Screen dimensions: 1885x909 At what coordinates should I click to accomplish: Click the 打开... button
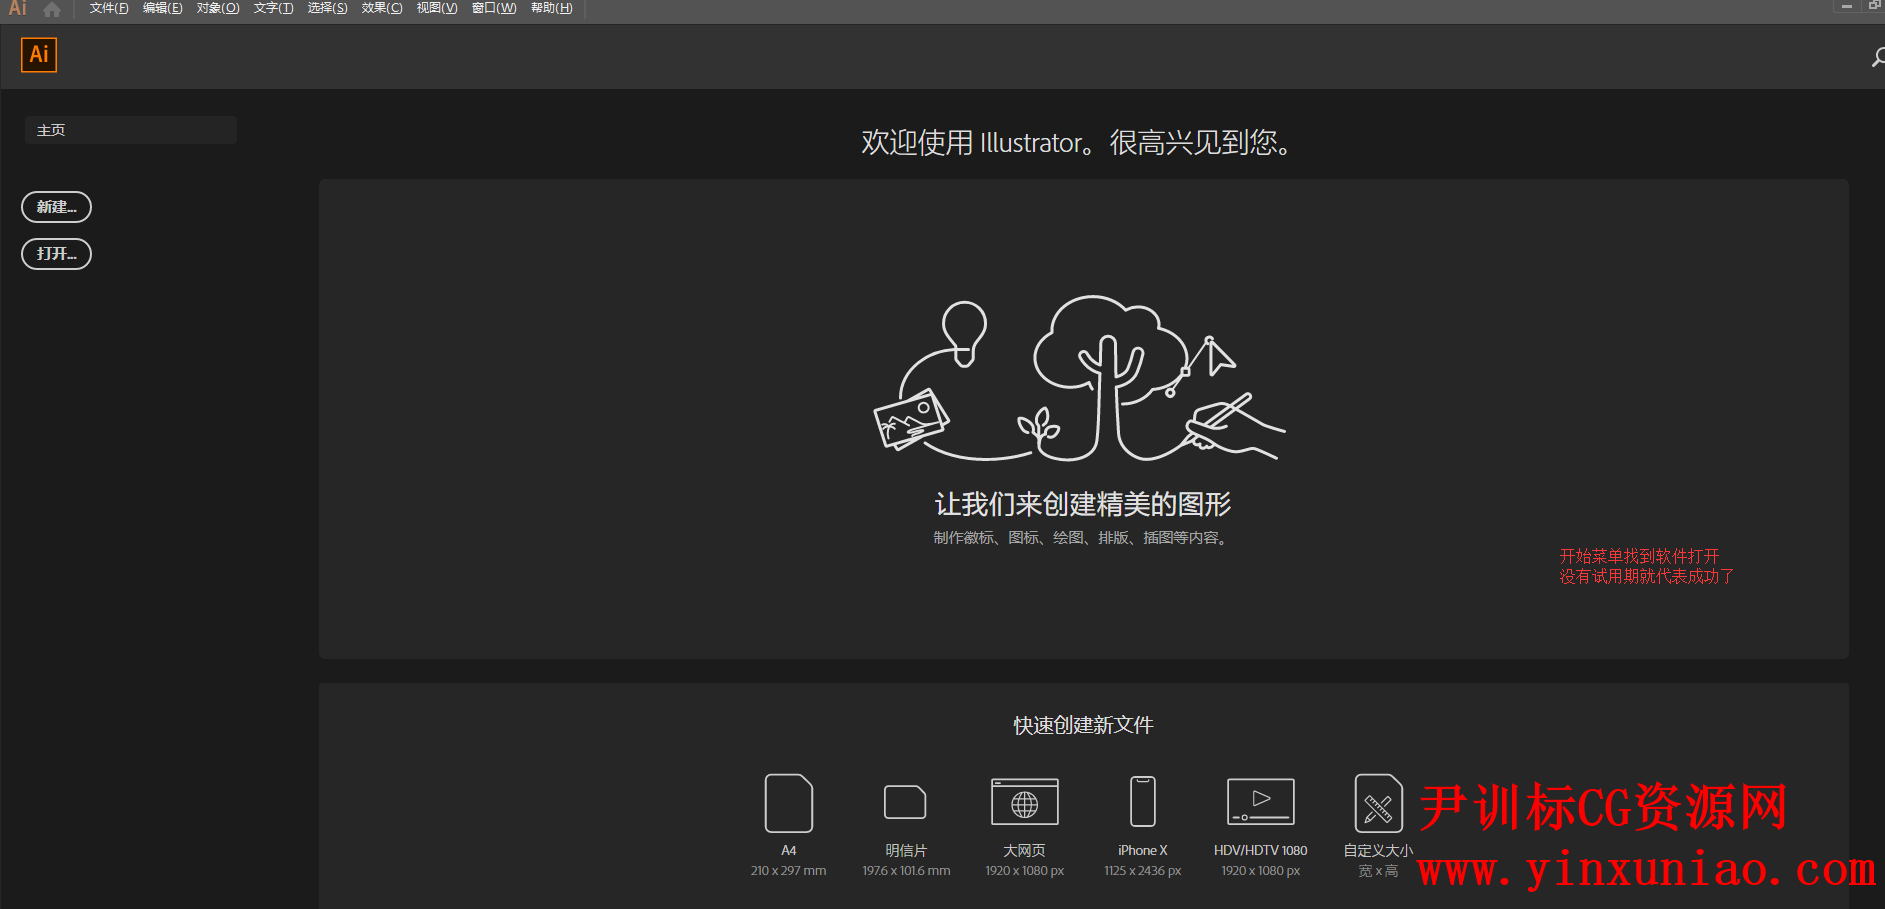[x=56, y=254]
